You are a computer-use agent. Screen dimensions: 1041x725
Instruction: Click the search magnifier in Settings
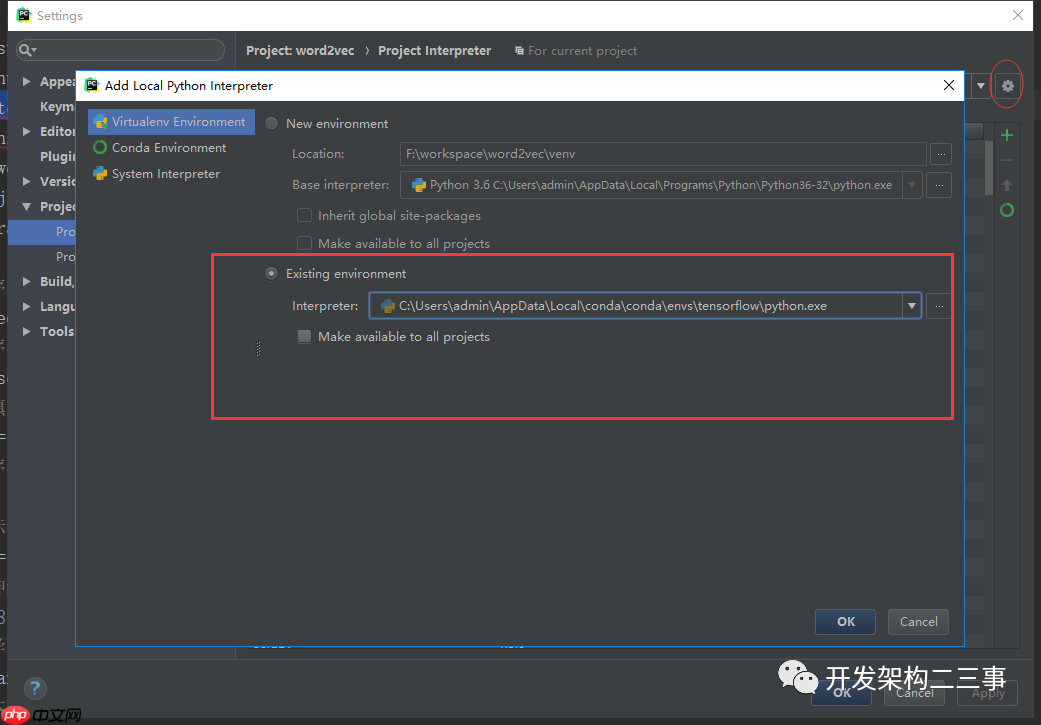[26, 50]
